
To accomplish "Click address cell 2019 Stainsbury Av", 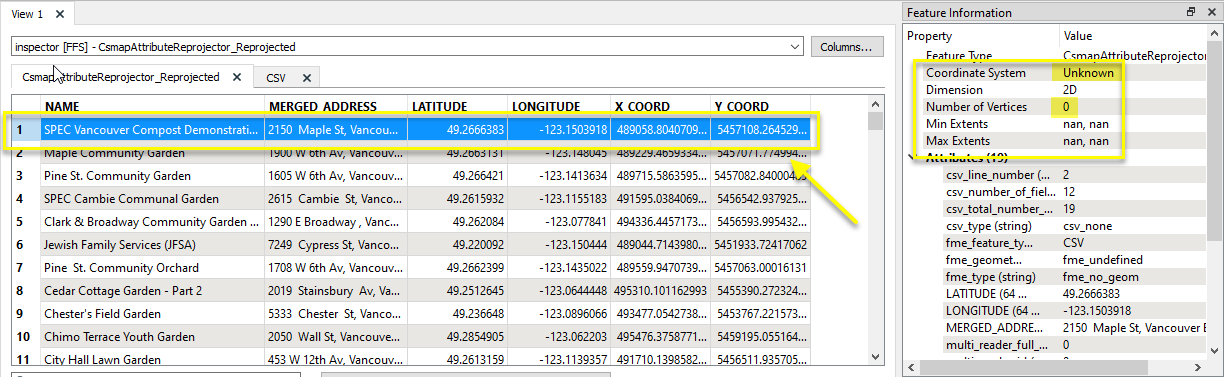I will click(x=336, y=291).
